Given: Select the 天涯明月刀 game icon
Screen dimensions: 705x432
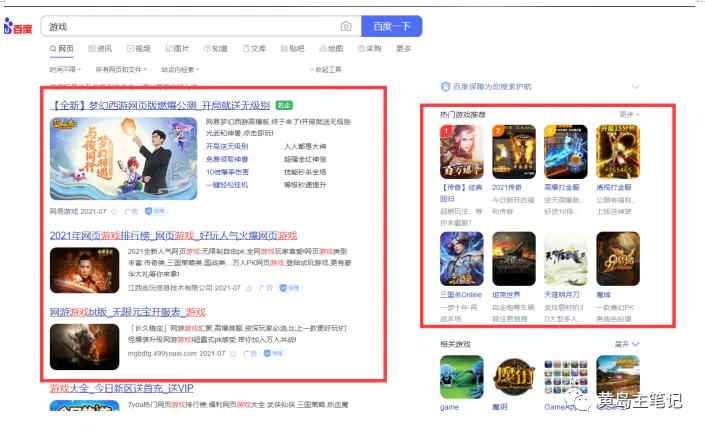Looking at the screenshot, I should coord(565,260).
